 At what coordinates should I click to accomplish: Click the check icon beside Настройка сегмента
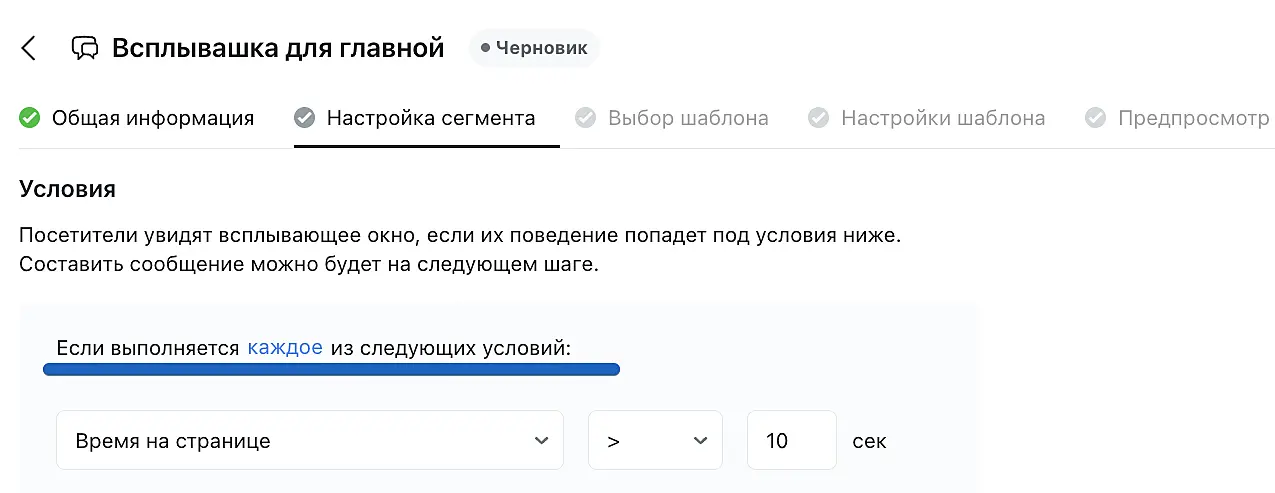305,118
